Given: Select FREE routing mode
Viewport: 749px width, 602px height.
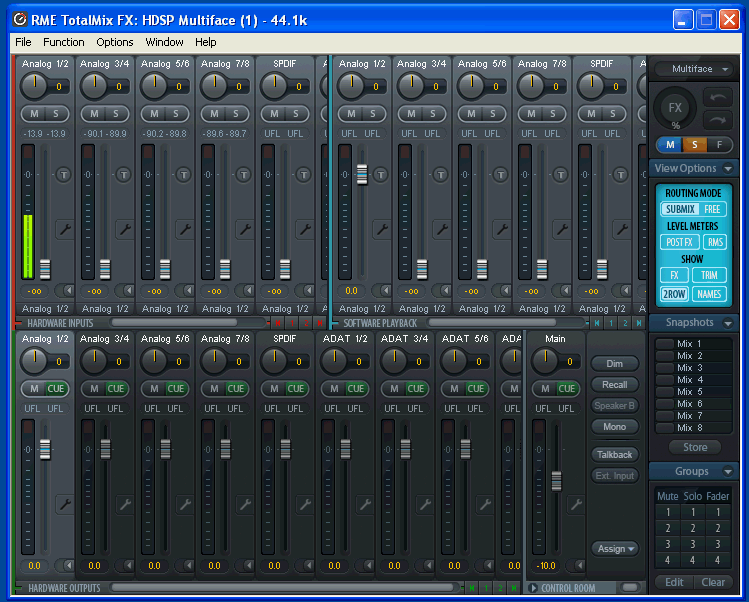Looking at the screenshot, I should click(x=712, y=209).
